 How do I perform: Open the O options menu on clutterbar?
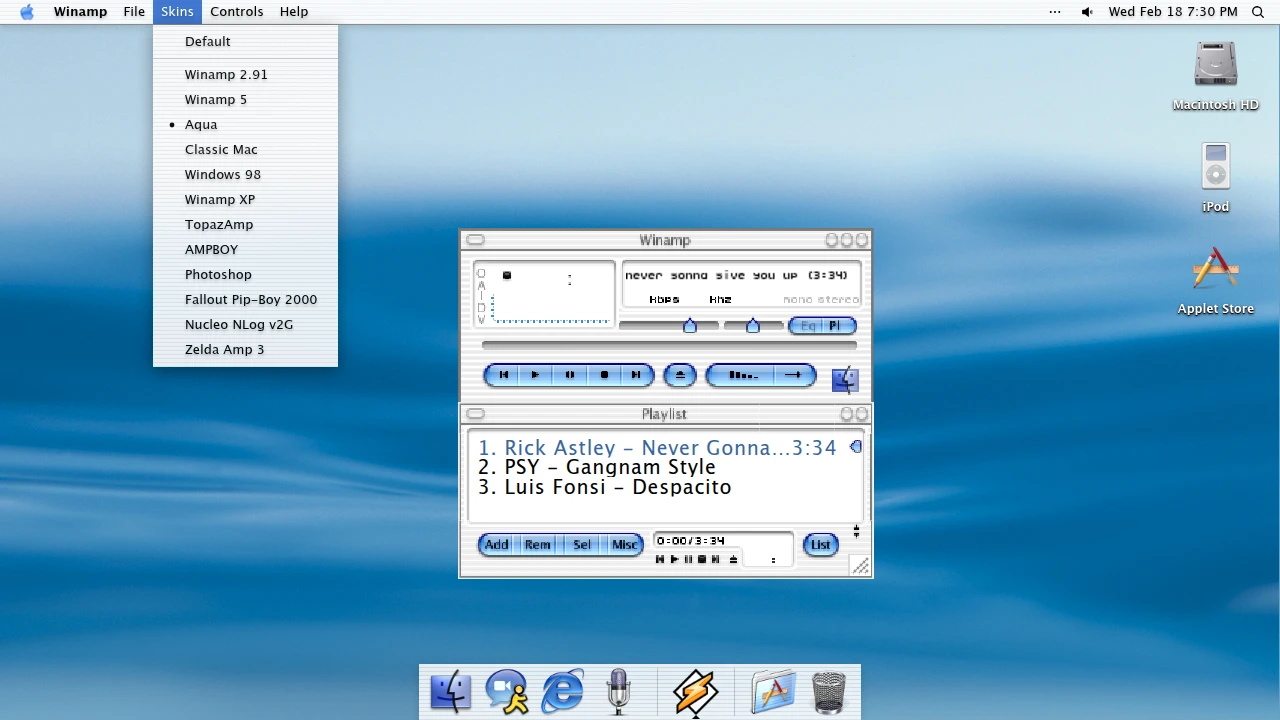[481, 273]
